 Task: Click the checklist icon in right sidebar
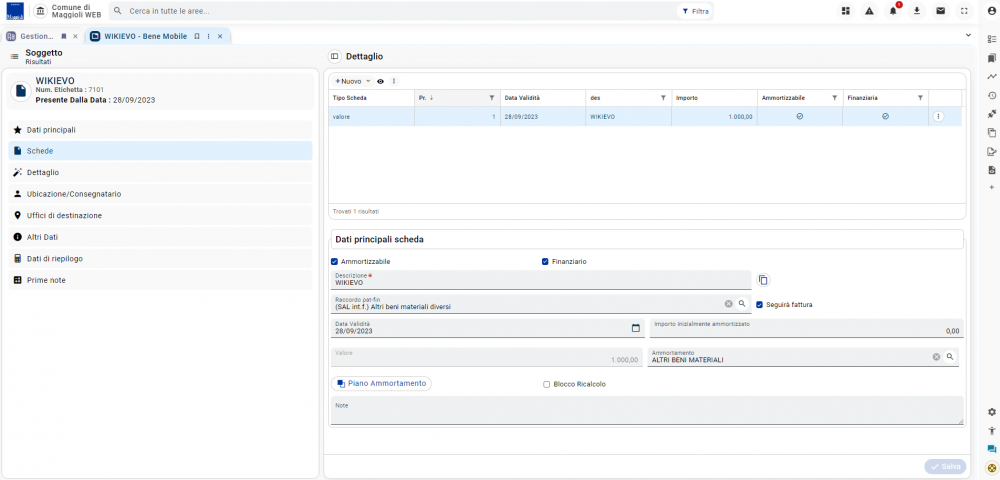click(x=992, y=39)
